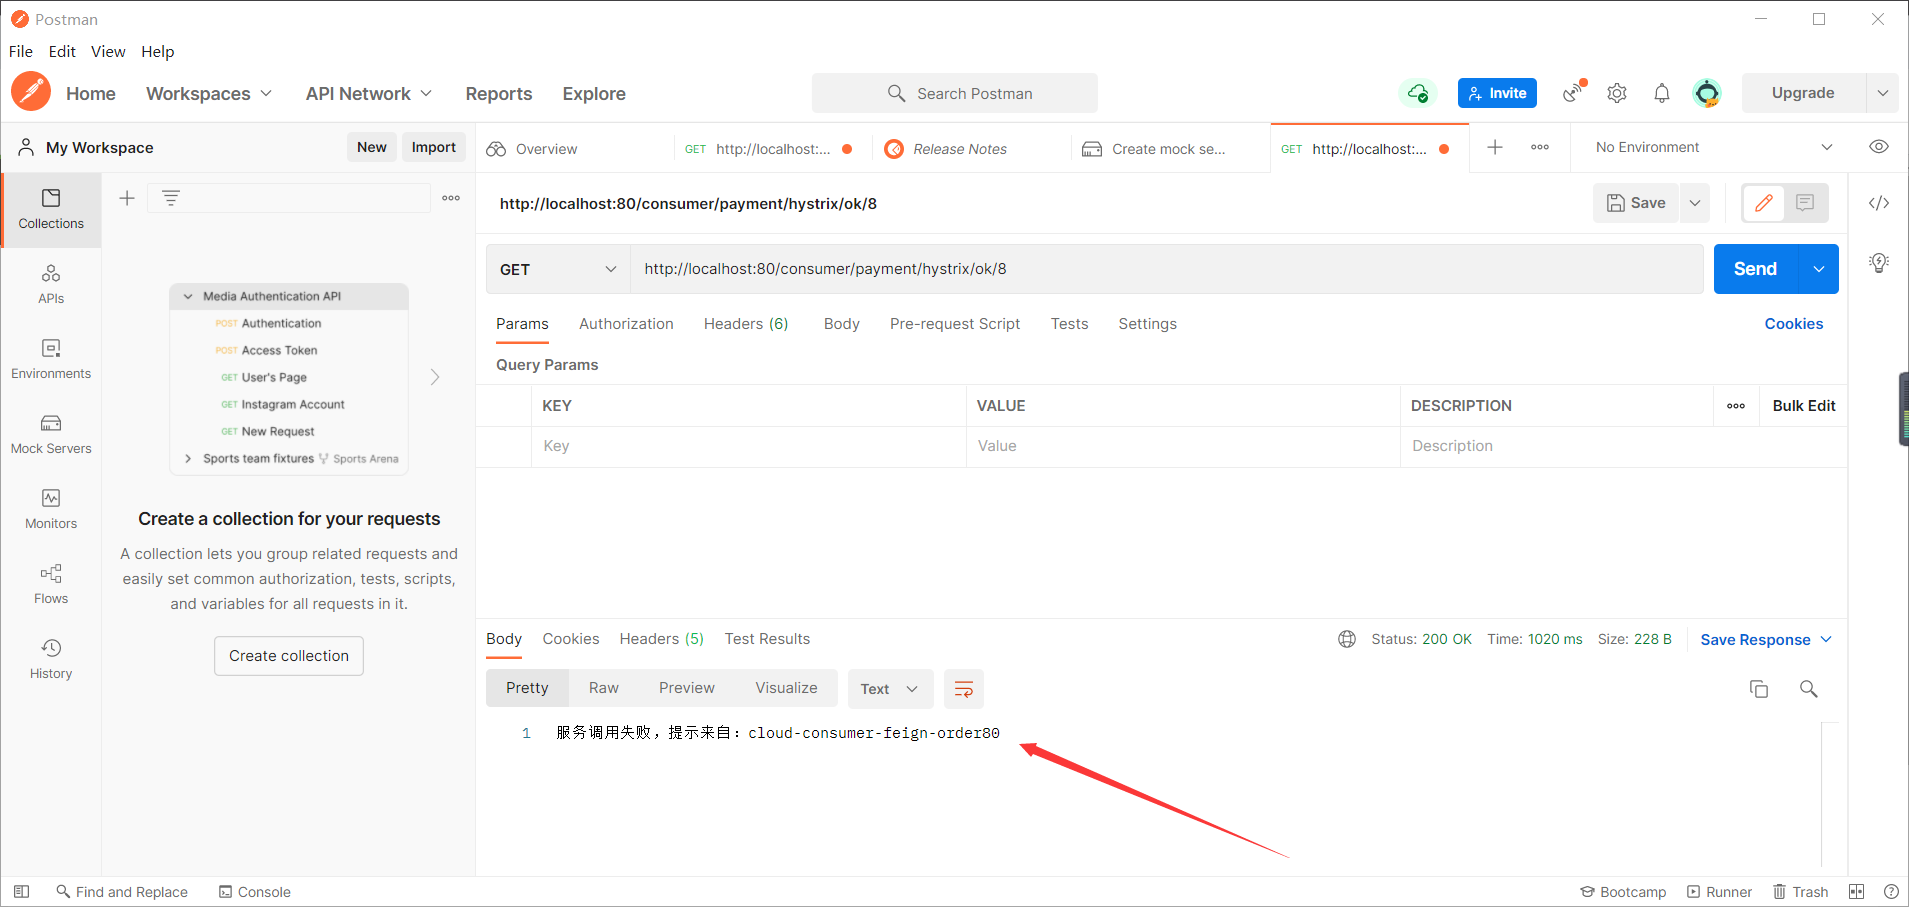Open the API Network dropdown
The image size is (1909, 907).
pos(369,93)
